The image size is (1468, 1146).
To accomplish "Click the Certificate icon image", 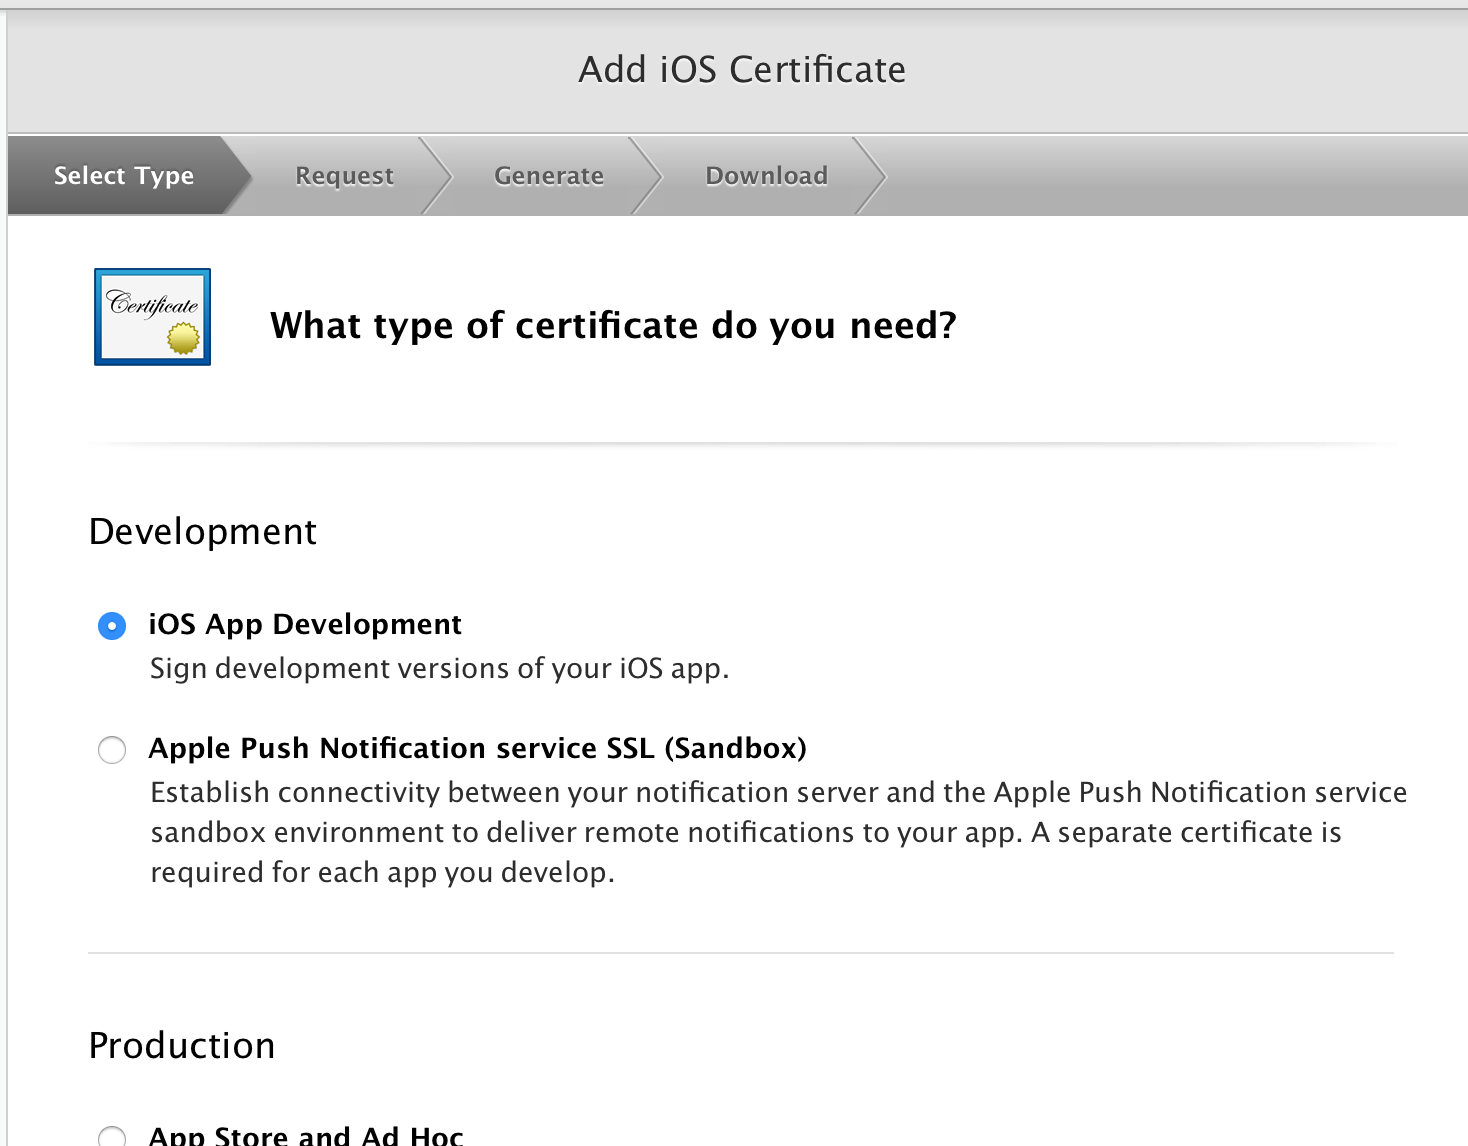I will (152, 317).
